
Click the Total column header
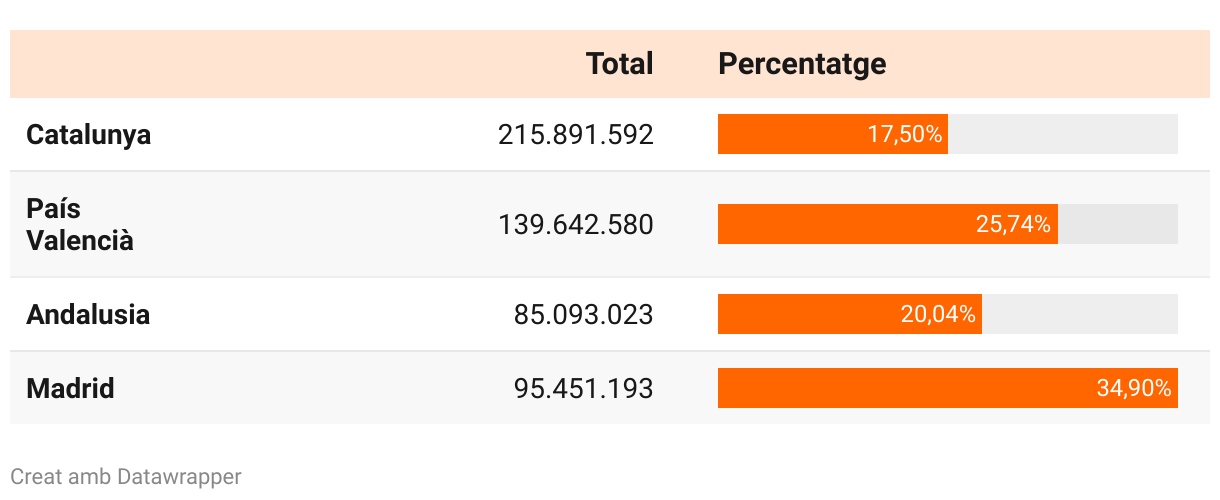click(x=619, y=64)
